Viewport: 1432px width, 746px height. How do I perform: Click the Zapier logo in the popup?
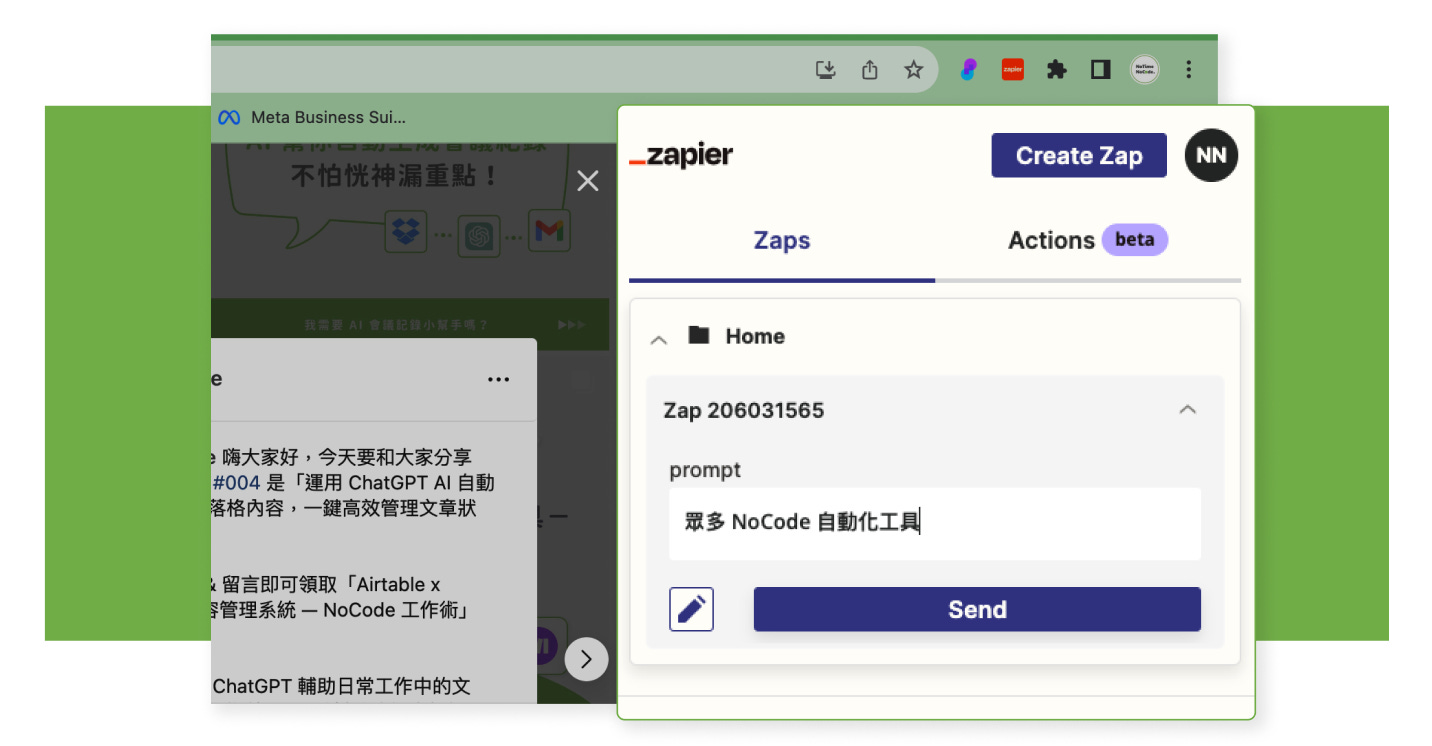click(681, 155)
